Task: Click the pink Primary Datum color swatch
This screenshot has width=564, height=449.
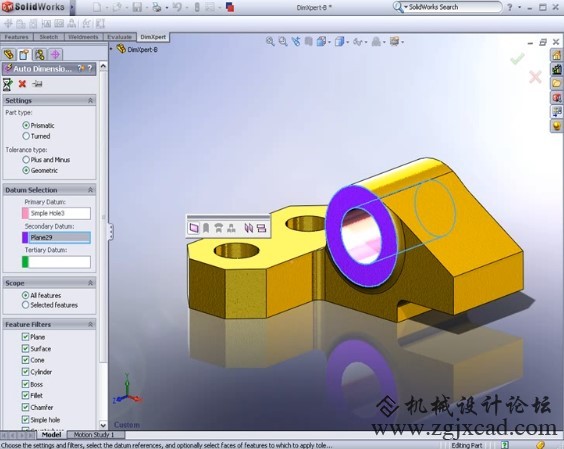Action: pos(25,213)
